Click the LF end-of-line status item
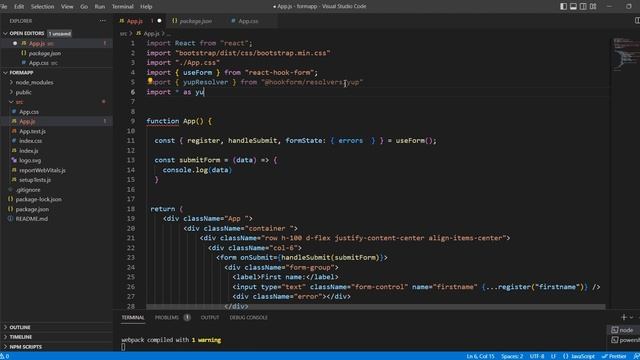The width and height of the screenshot is (640, 360). tap(553, 356)
